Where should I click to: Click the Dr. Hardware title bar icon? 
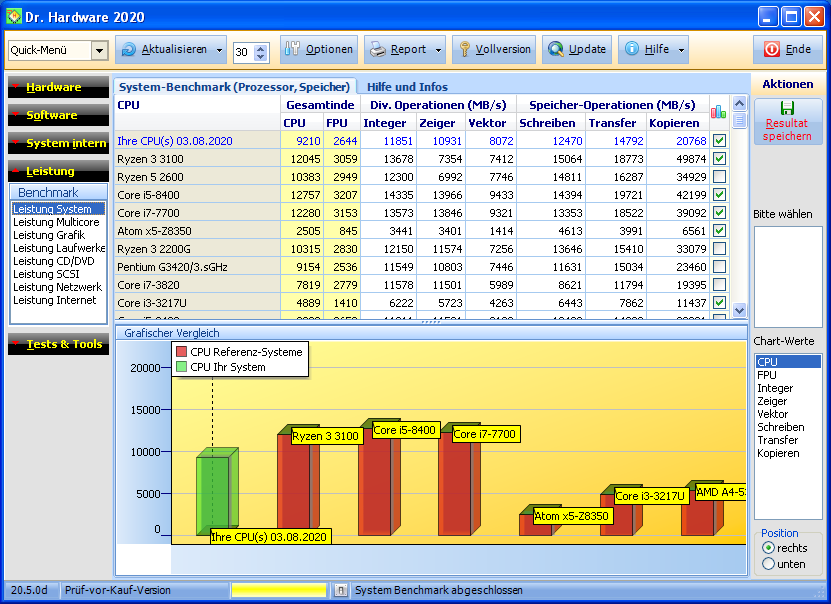click(x=14, y=16)
